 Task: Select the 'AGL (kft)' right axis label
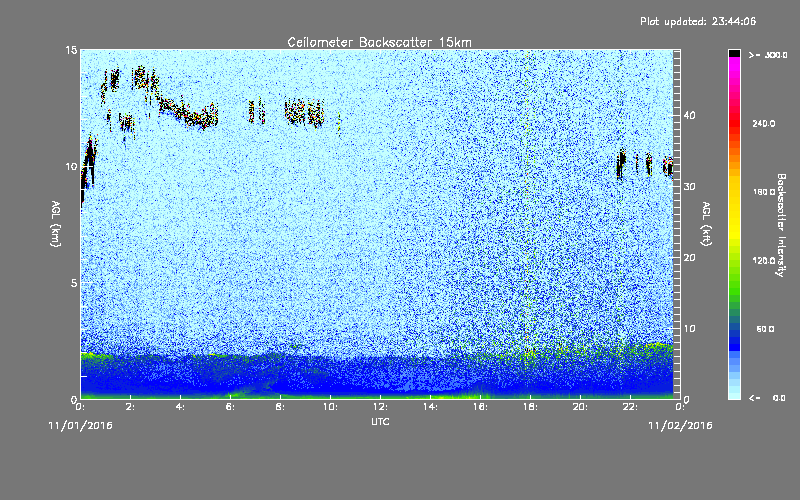pyautogui.click(x=707, y=223)
